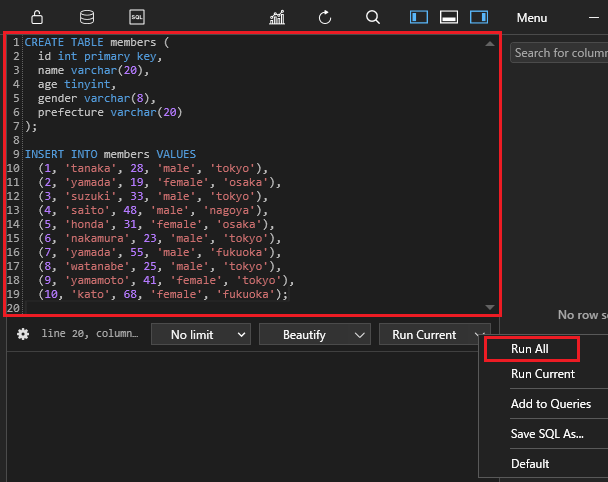Click the Run Current button
The image size is (608, 482).
(x=424, y=334)
